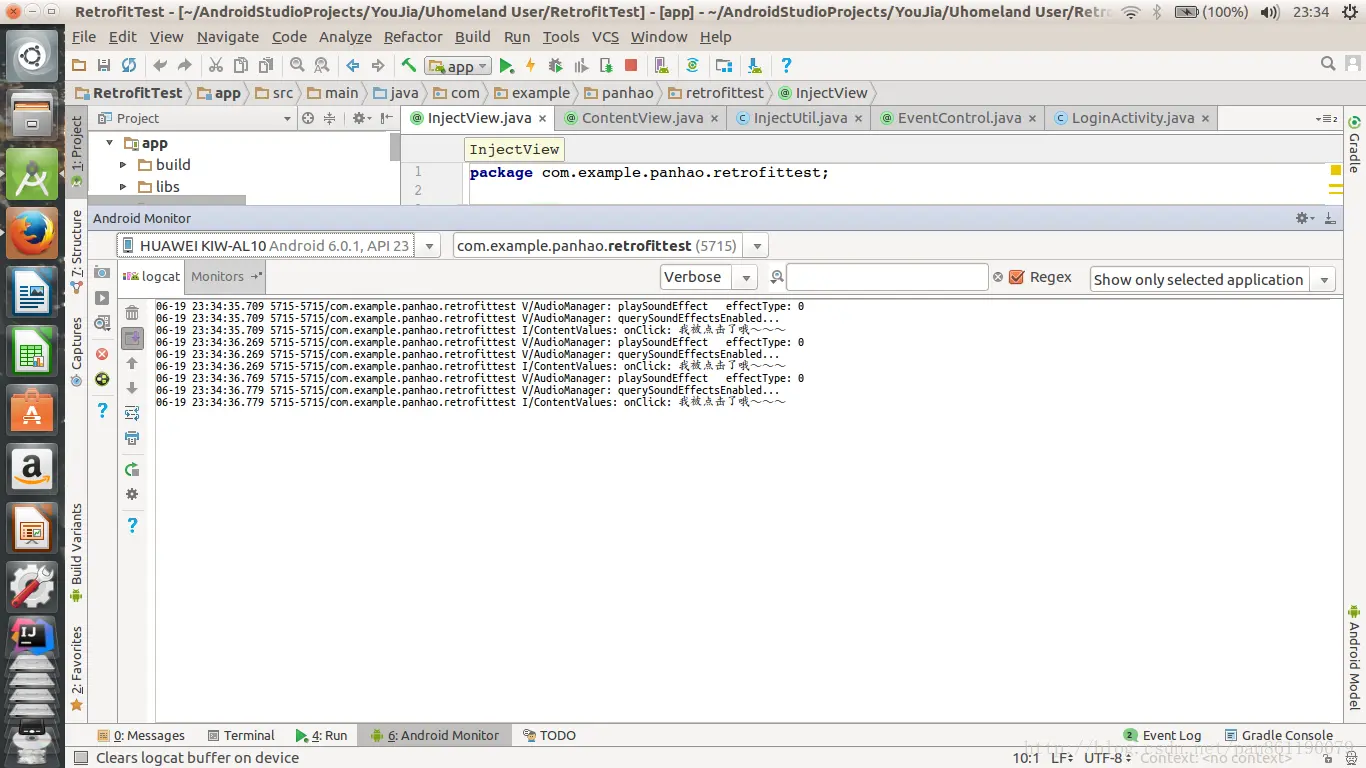Toggle the Z: Structure tool window
Screen dimensions: 1366x768
[77, 251]
